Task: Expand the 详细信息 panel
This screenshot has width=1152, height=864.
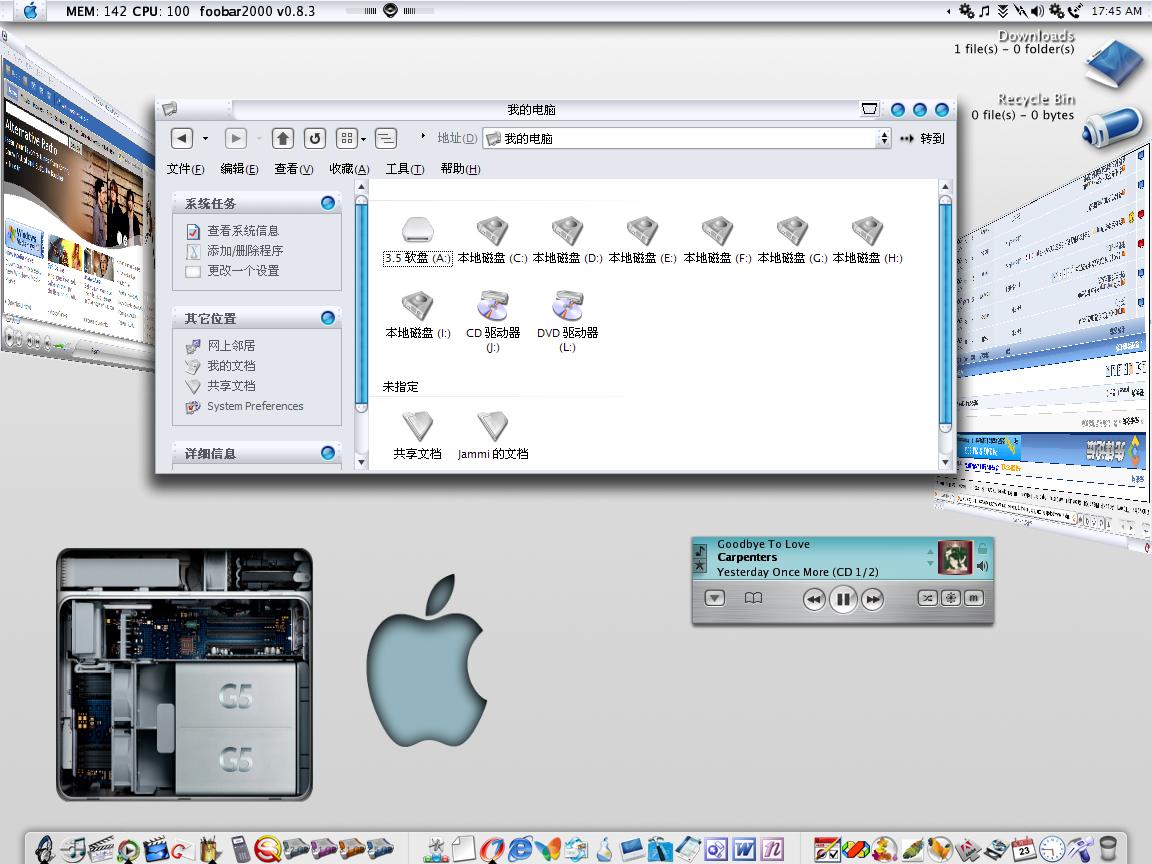Action: click(328, 453)
